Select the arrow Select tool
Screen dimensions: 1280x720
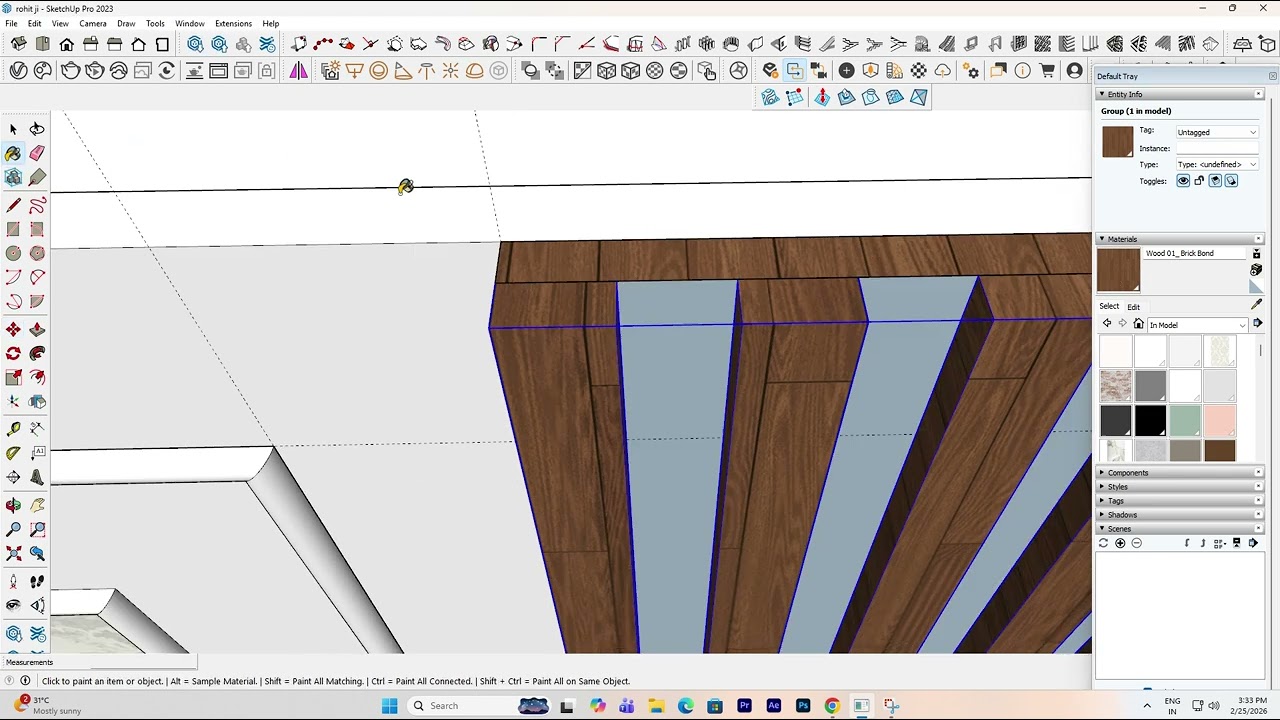pyautogui.click(x=13, y=129)
